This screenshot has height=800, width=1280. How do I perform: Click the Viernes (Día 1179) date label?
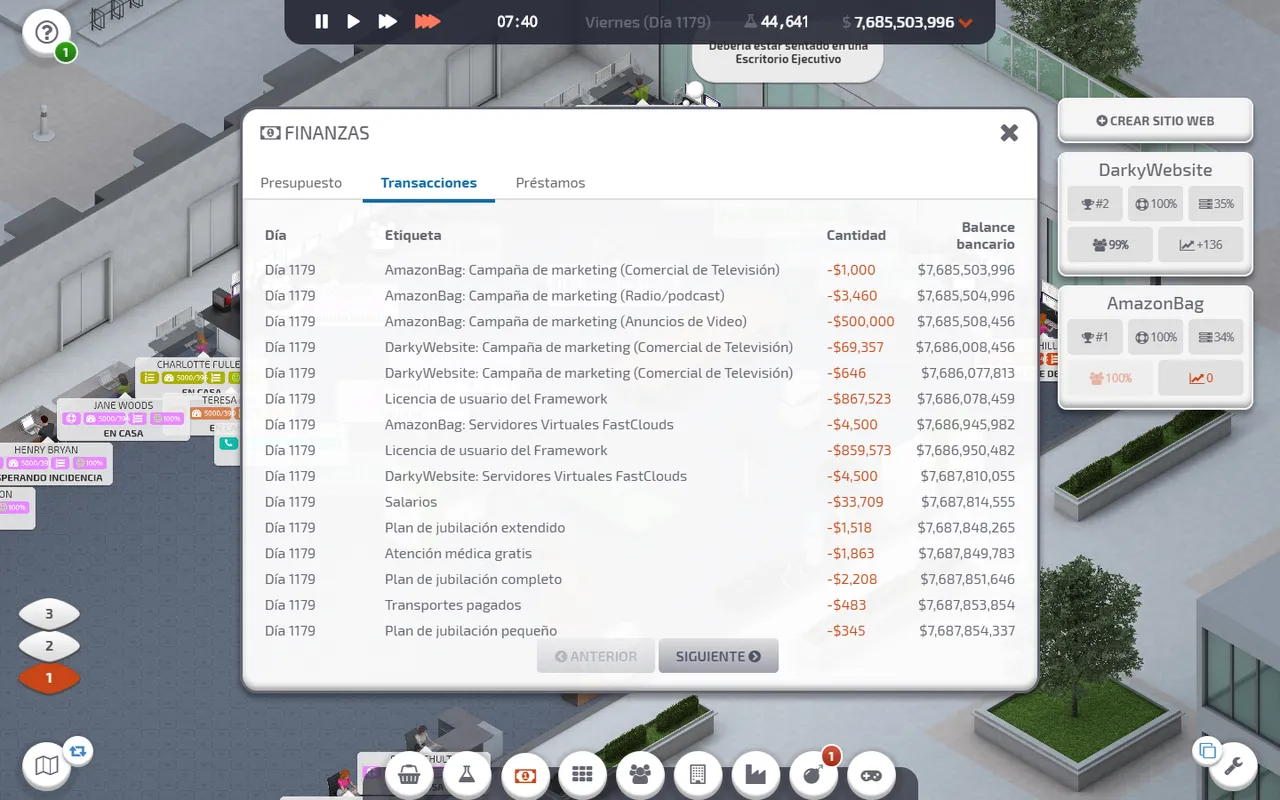pyautogui.click(x=648, y=22)
